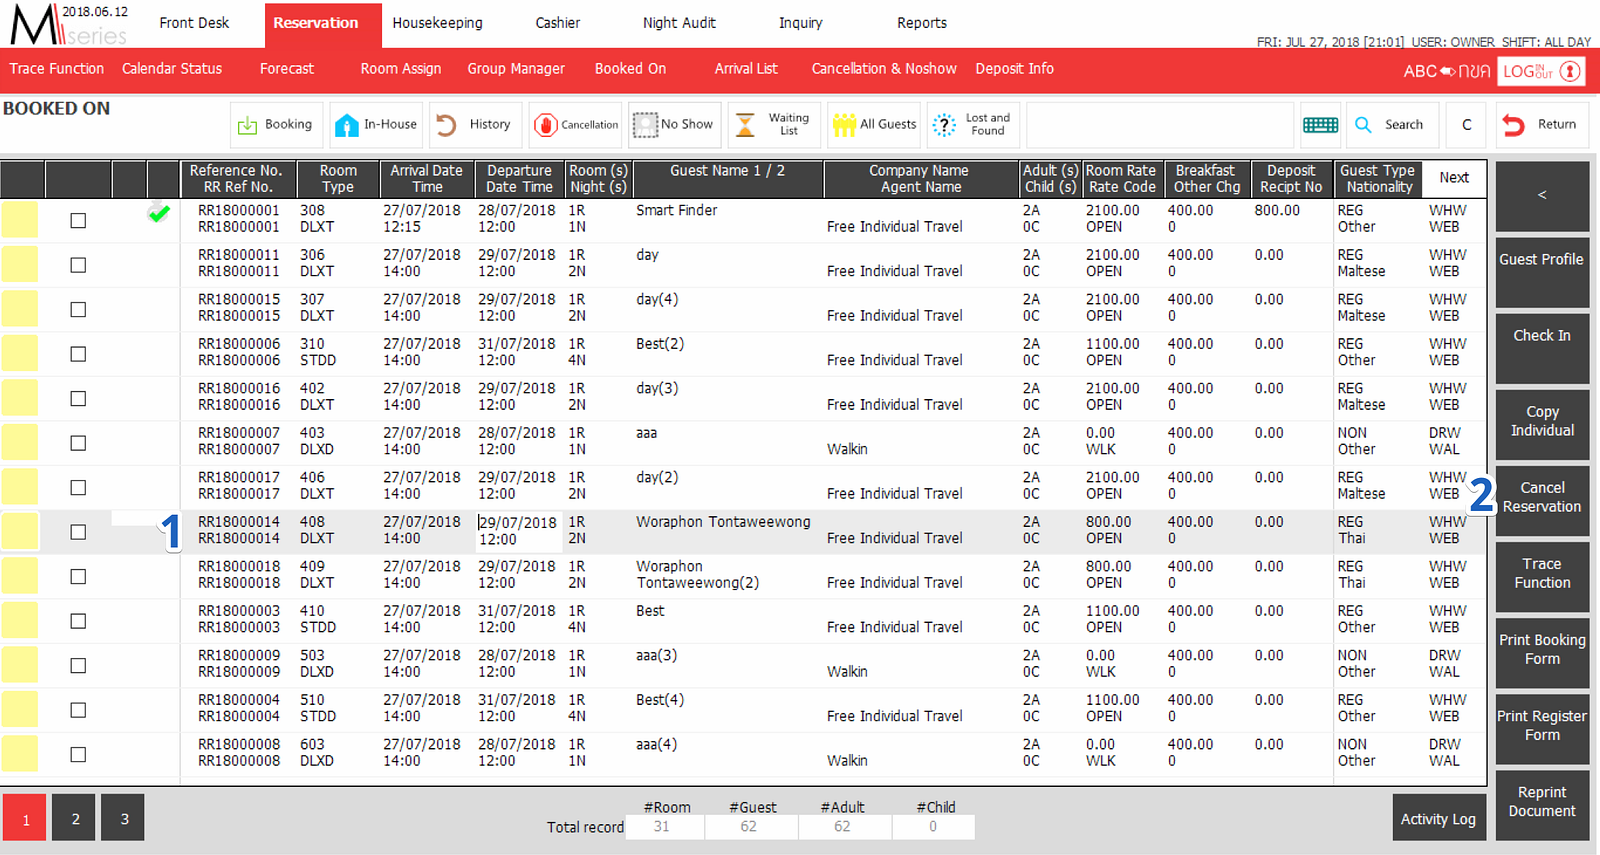Viewport: 1600px width, 855px height.
Task: Open the Activity Log
Action: (x=1438, y=818)
